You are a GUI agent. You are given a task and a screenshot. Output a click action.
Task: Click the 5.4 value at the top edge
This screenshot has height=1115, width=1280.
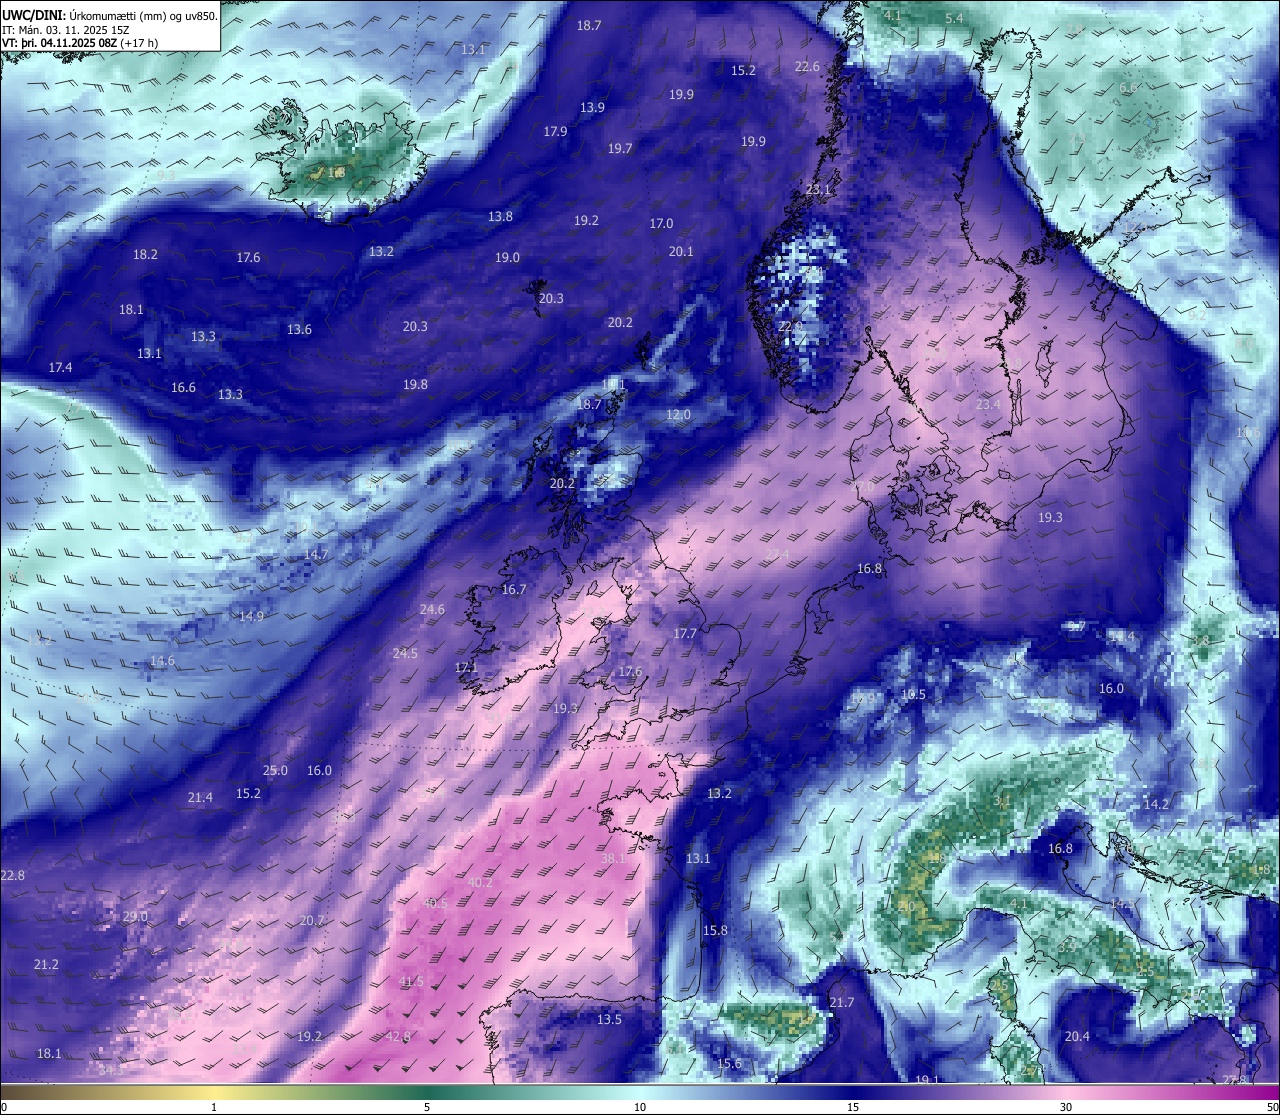click(954, 19)
